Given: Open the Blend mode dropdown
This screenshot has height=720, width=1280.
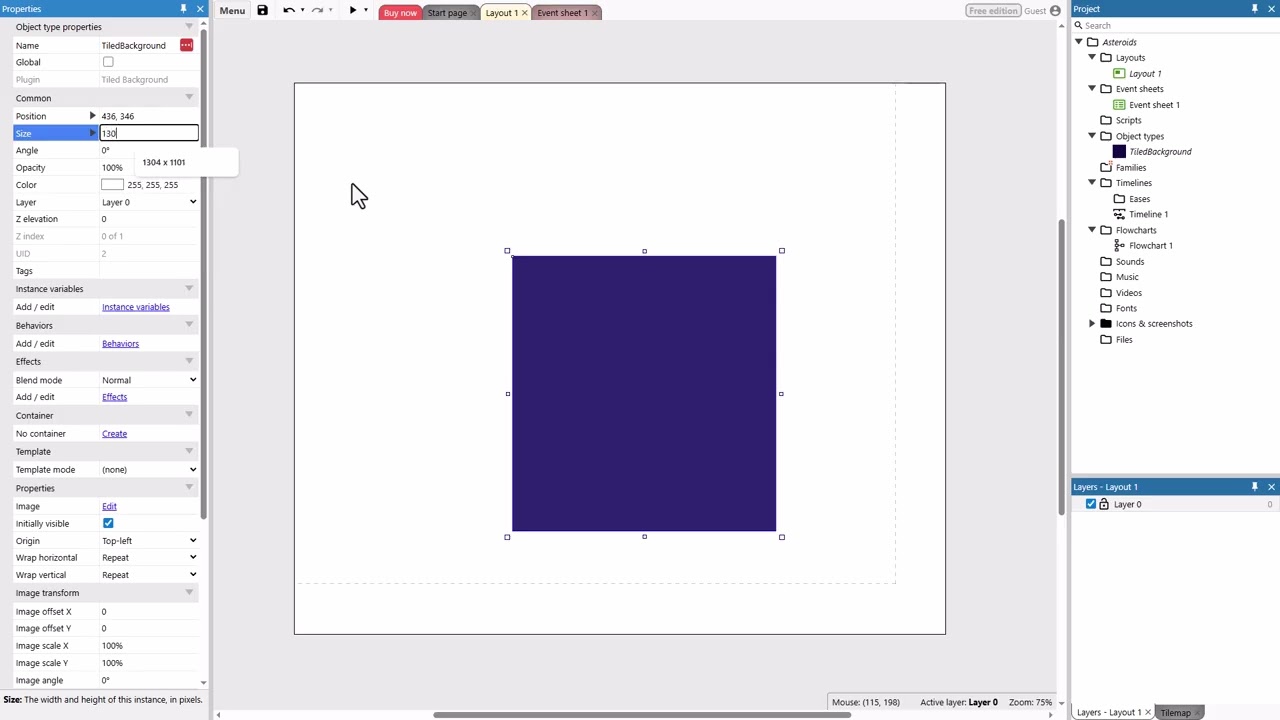Looking at the screenshot, I should pyautogui.click(x=148, y=380).
